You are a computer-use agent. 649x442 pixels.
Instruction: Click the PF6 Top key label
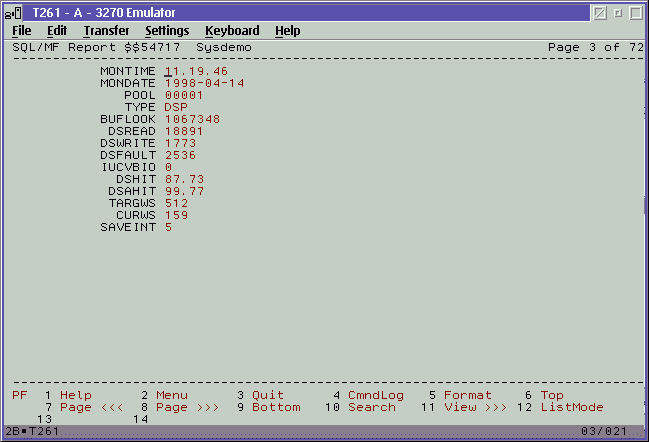(x=552, y=395)
